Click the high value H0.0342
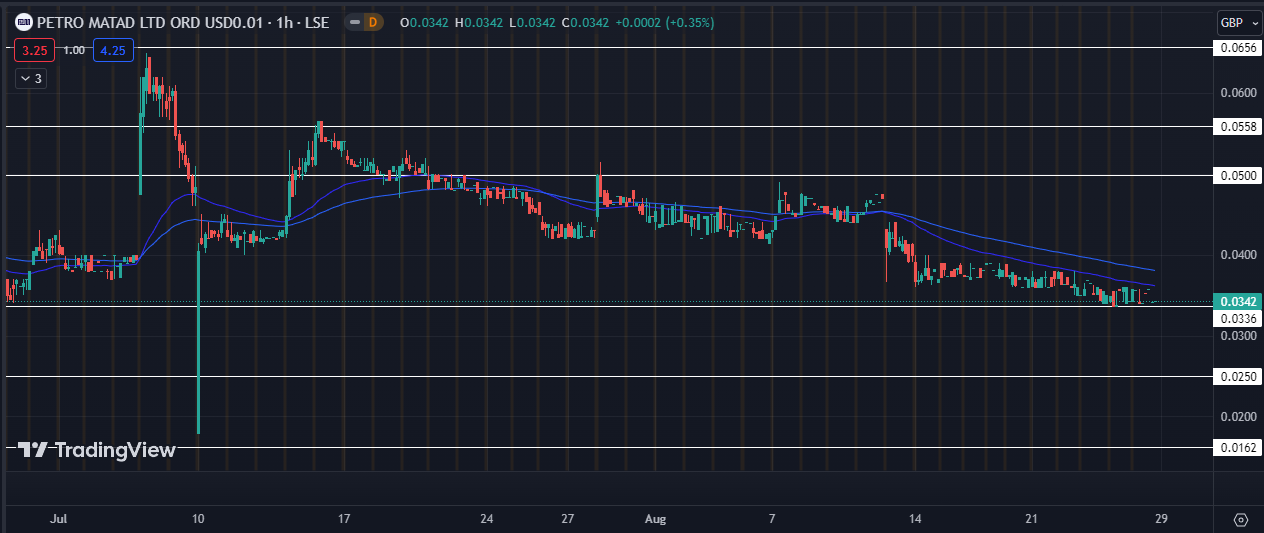This screenshot has height=533, width=1264. (479, 22)
